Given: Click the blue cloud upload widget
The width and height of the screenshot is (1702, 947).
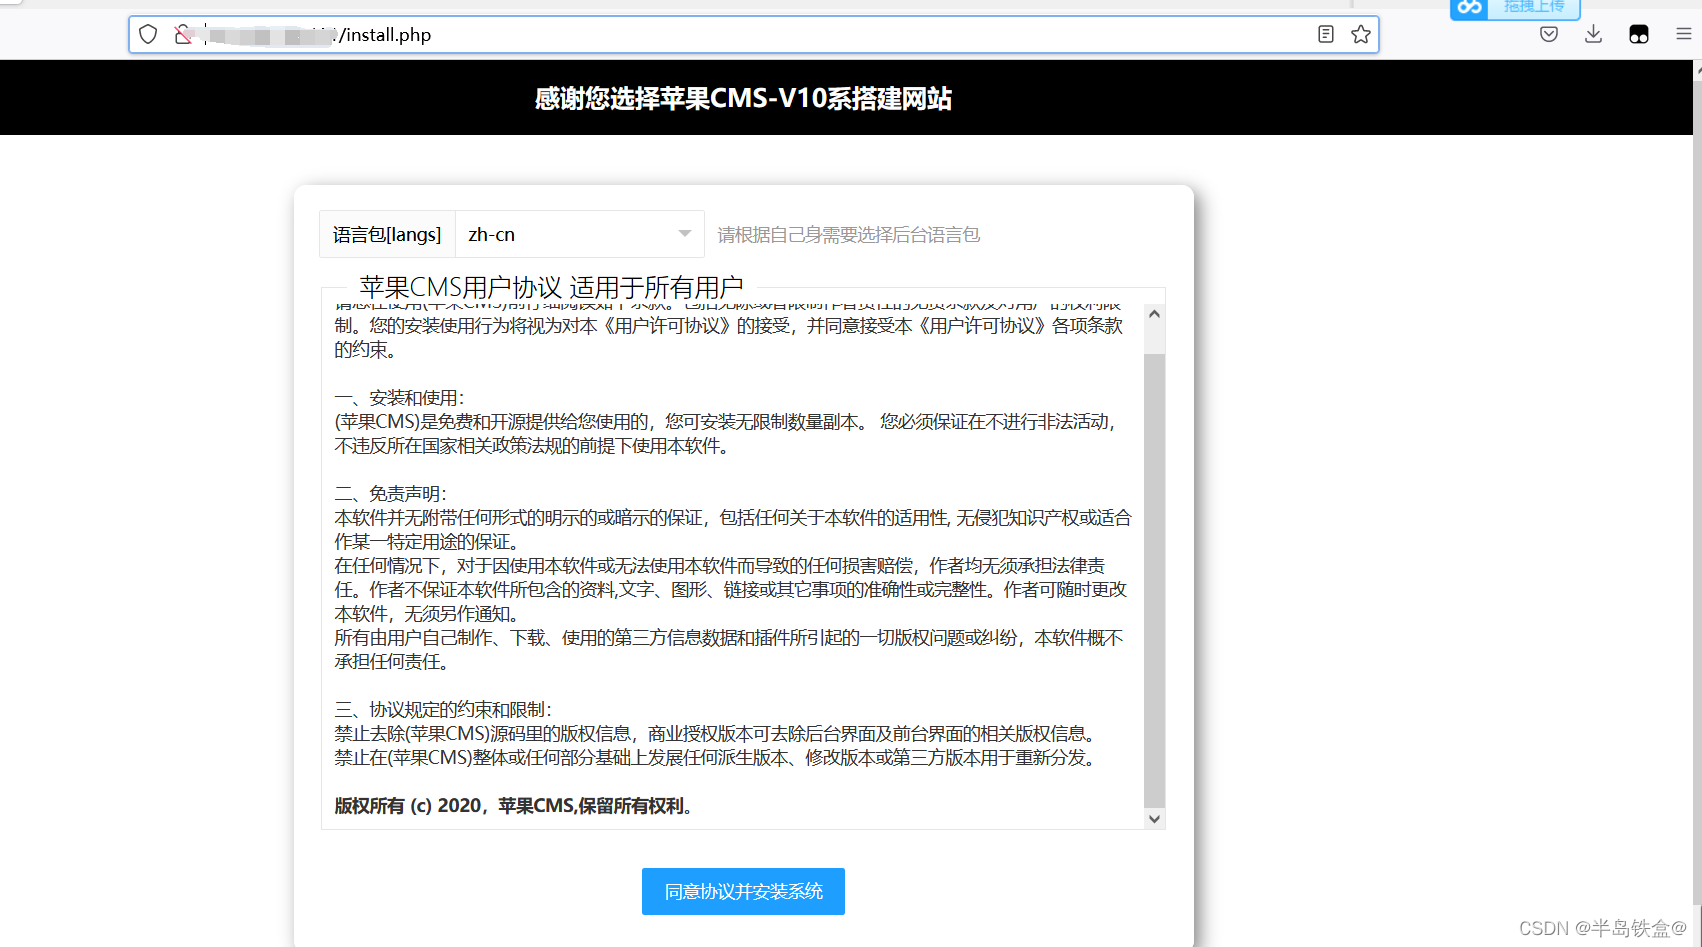Looking at the screenshot, I should pyautogui.click(x=1515, y=9).
